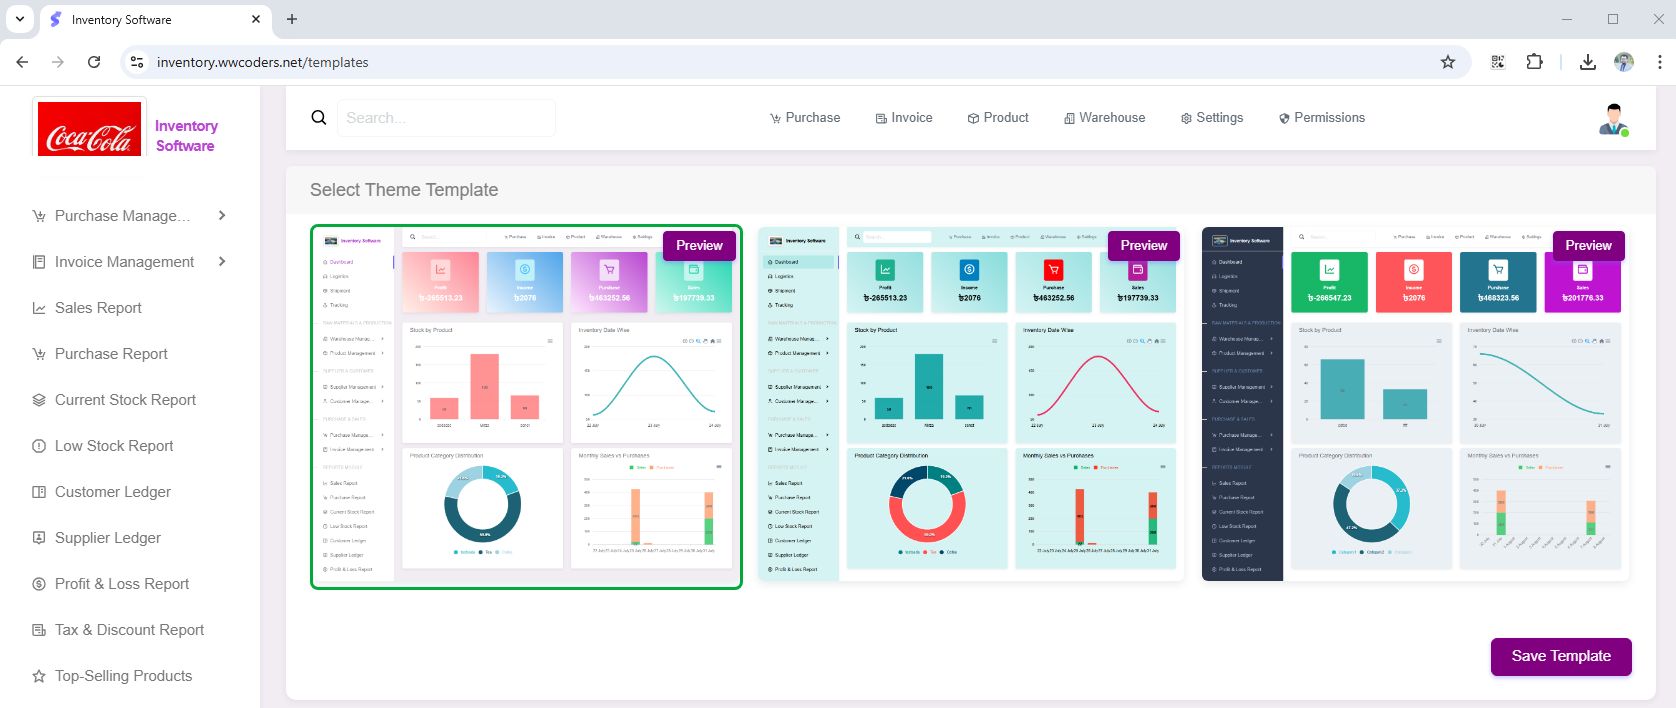Select the teal theme template thumbnail

[x=971, y=404]
